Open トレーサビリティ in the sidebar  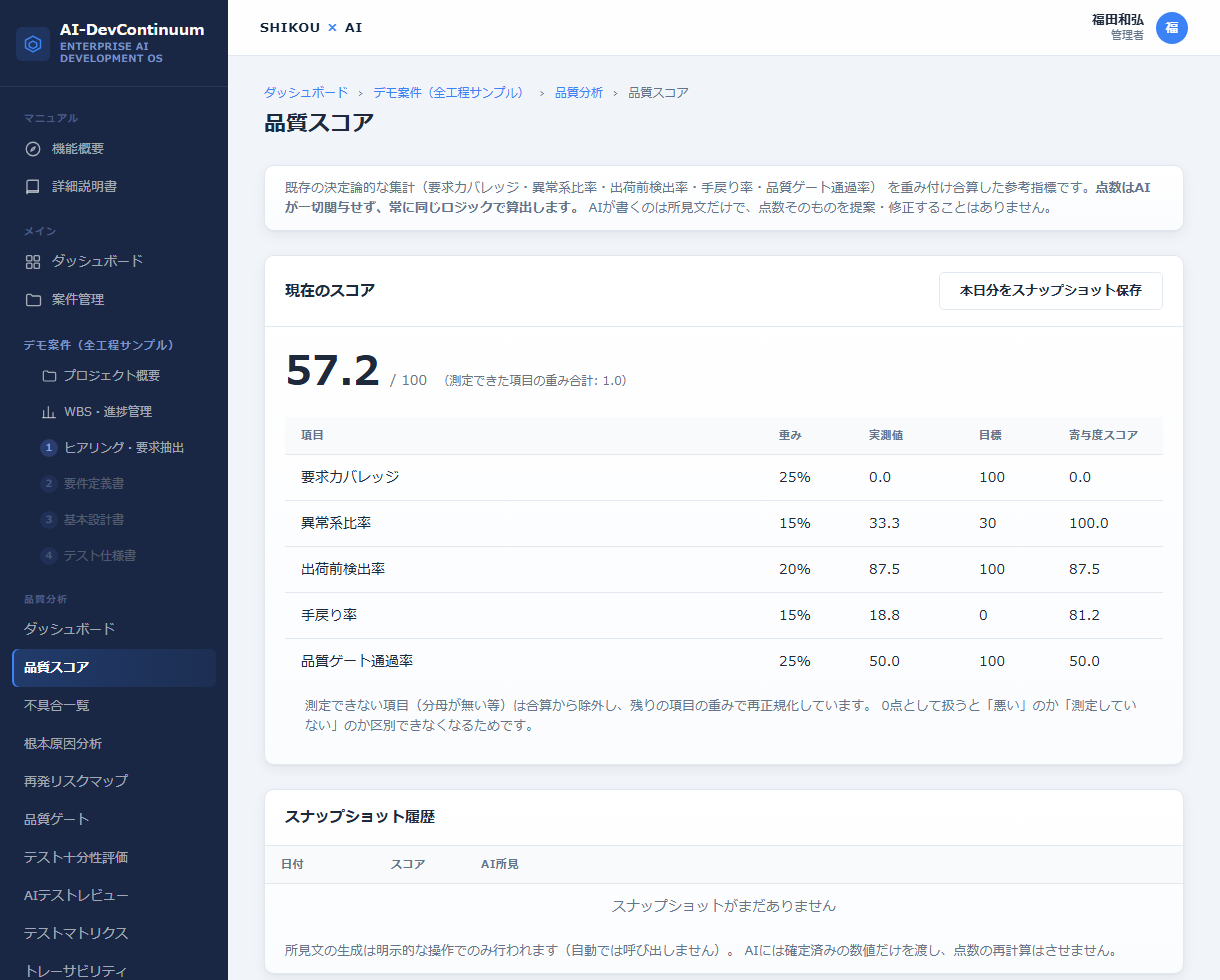point(114,970)
